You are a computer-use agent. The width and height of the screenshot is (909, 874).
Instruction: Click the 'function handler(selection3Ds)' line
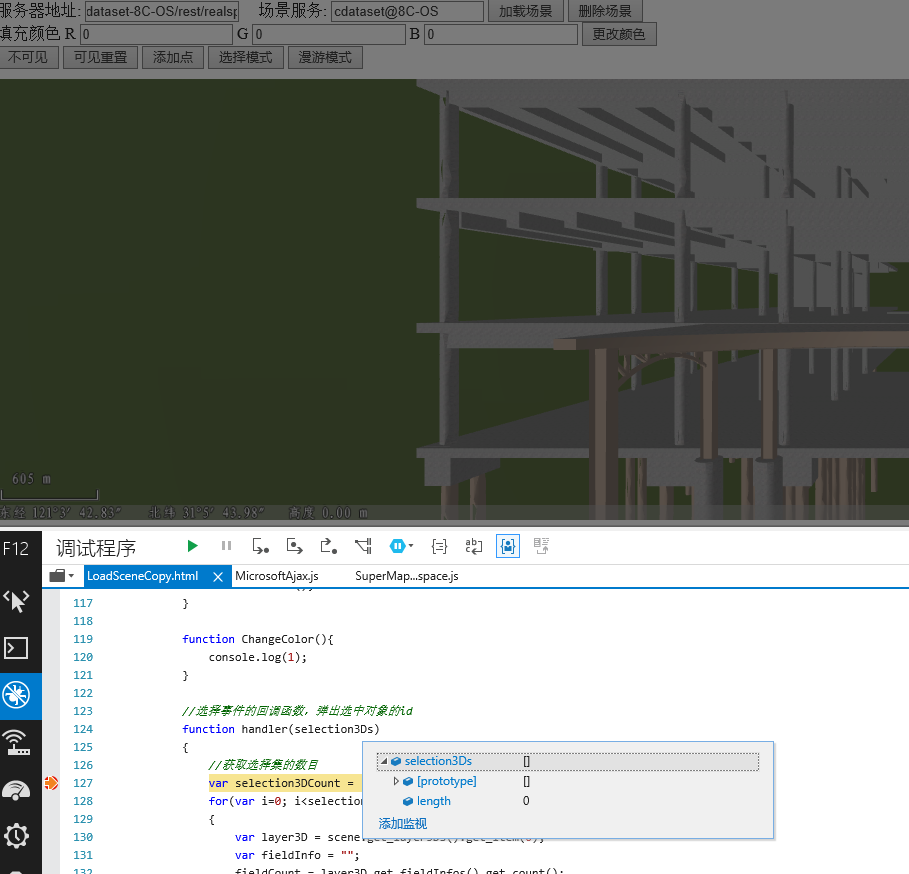281,729
